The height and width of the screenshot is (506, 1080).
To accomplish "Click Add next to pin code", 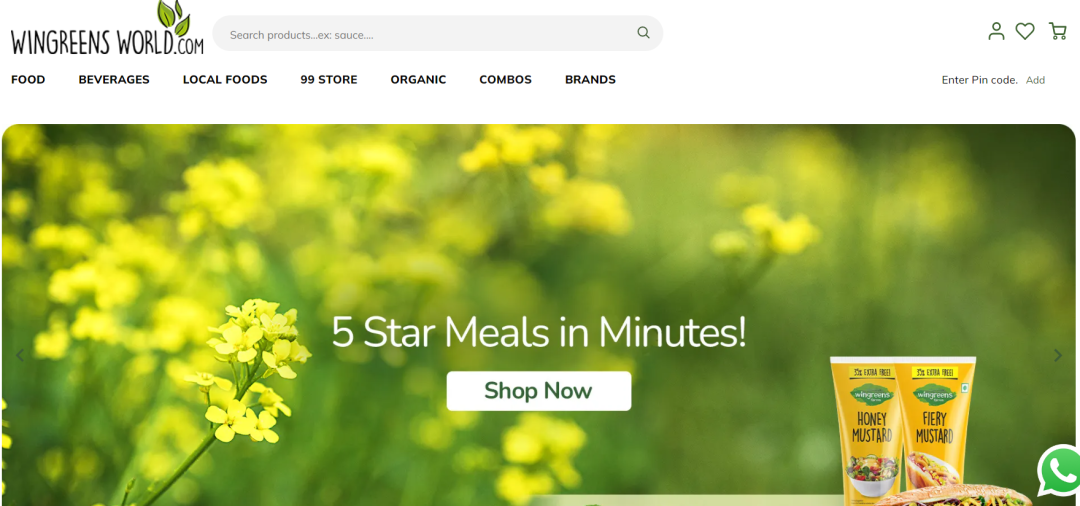I will click(x=1035, y=80).
